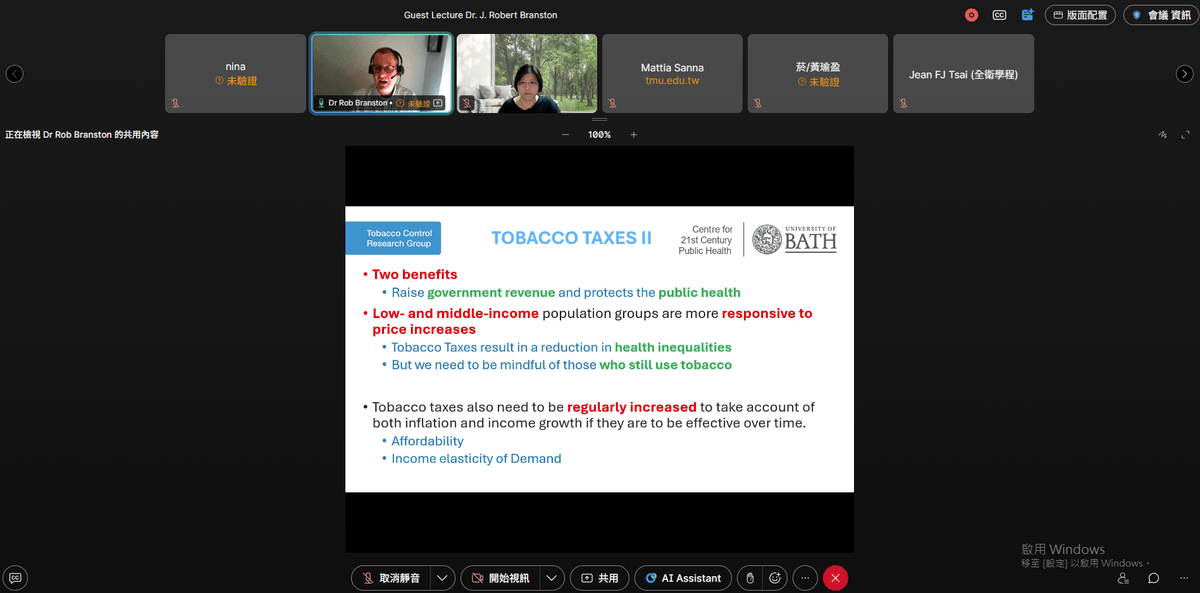Click the 共用 share button

click(x=599, y=578)
